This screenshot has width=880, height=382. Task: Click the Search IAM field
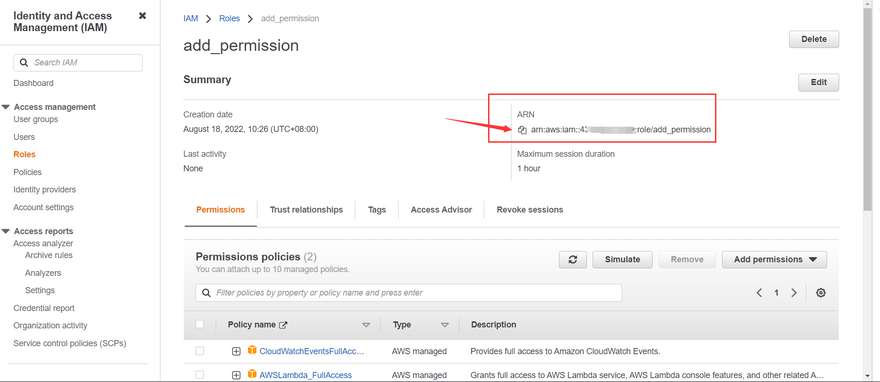78,63
